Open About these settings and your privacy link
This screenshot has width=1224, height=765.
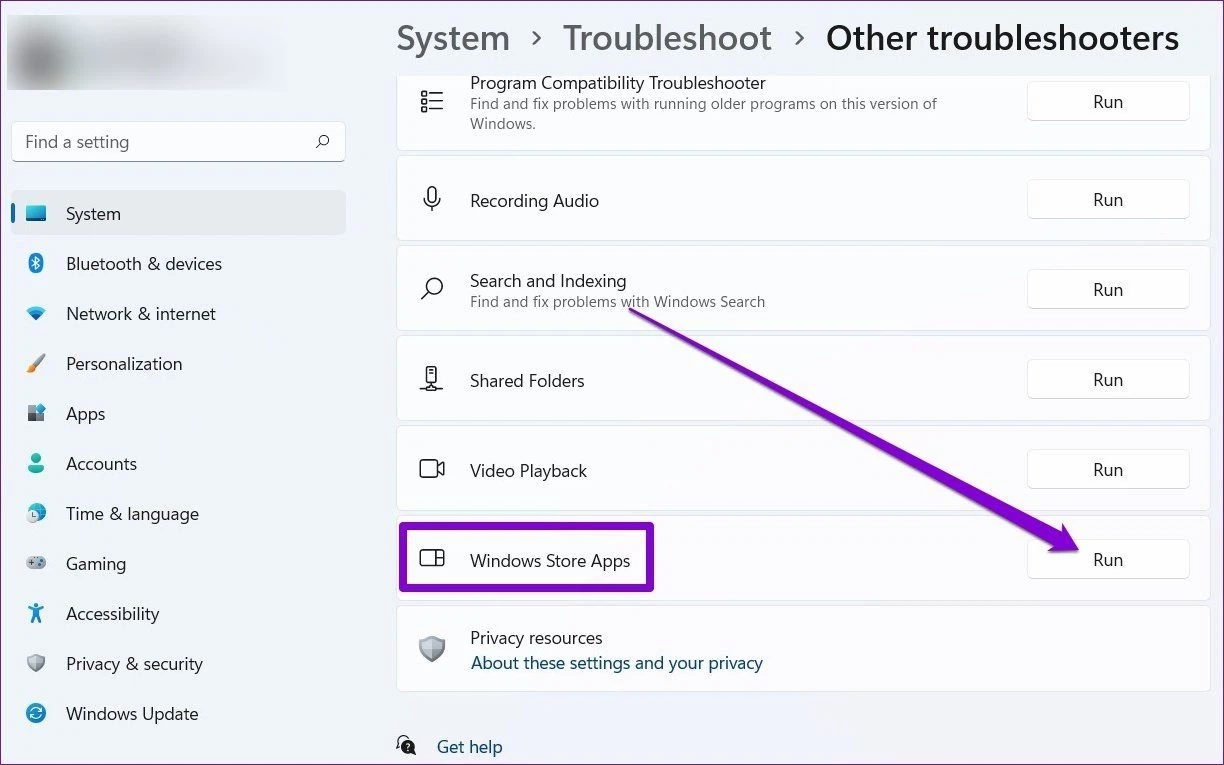(x=616, y=663)
